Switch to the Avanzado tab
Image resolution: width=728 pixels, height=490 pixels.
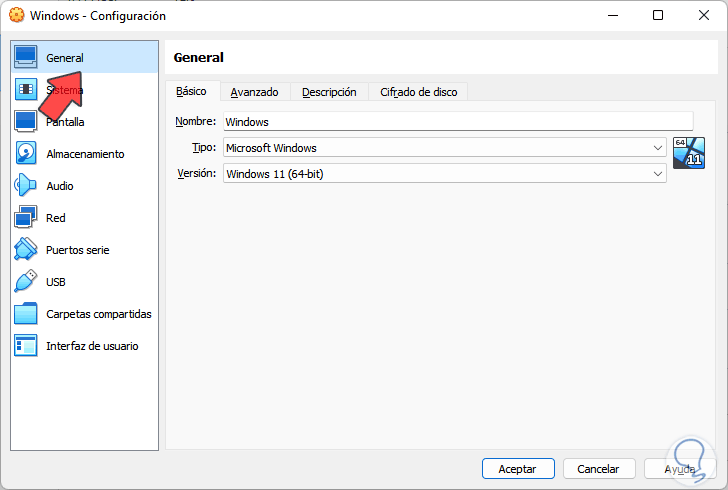point(254,92)
